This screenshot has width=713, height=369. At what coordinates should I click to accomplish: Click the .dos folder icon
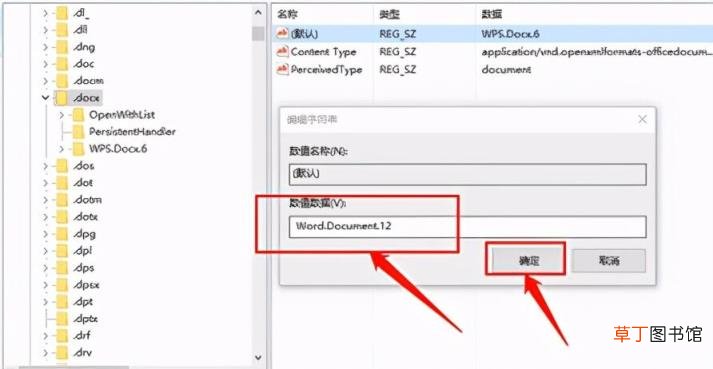(62, 166)
